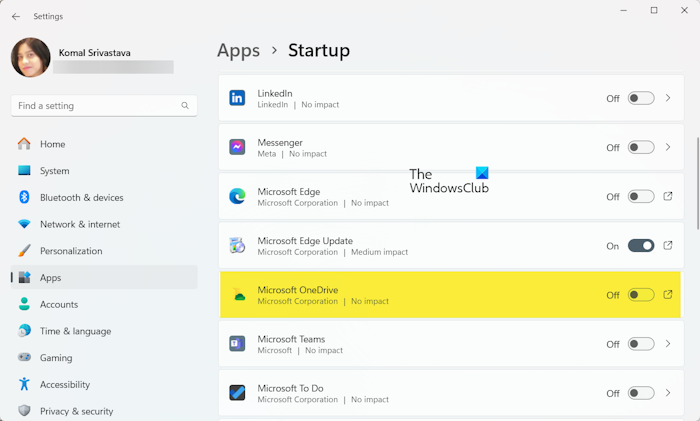Screen dimensions: 700x421
Task: Turn off Microsoft Edge Update startup
Action: coord(641,246)
